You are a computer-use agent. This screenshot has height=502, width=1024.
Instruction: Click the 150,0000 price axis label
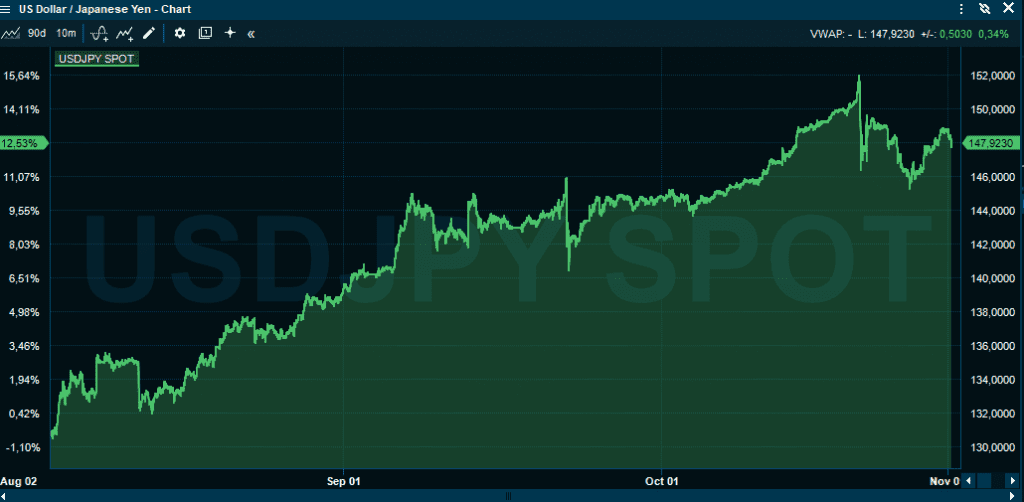point(994,110)
